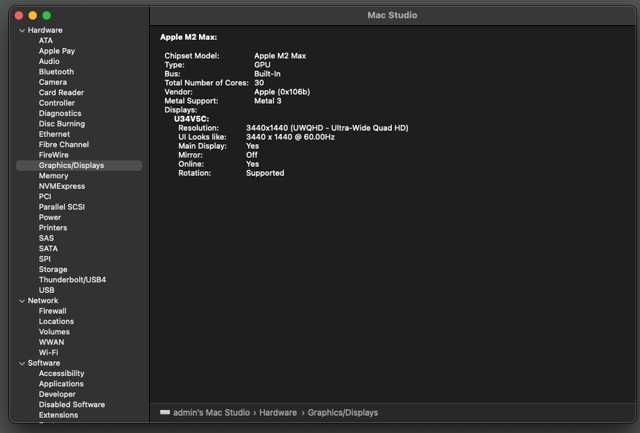The width and height of the screenshot is (640, 433).
Task: Select Disc Burning entry
Action: coord(62,124)
